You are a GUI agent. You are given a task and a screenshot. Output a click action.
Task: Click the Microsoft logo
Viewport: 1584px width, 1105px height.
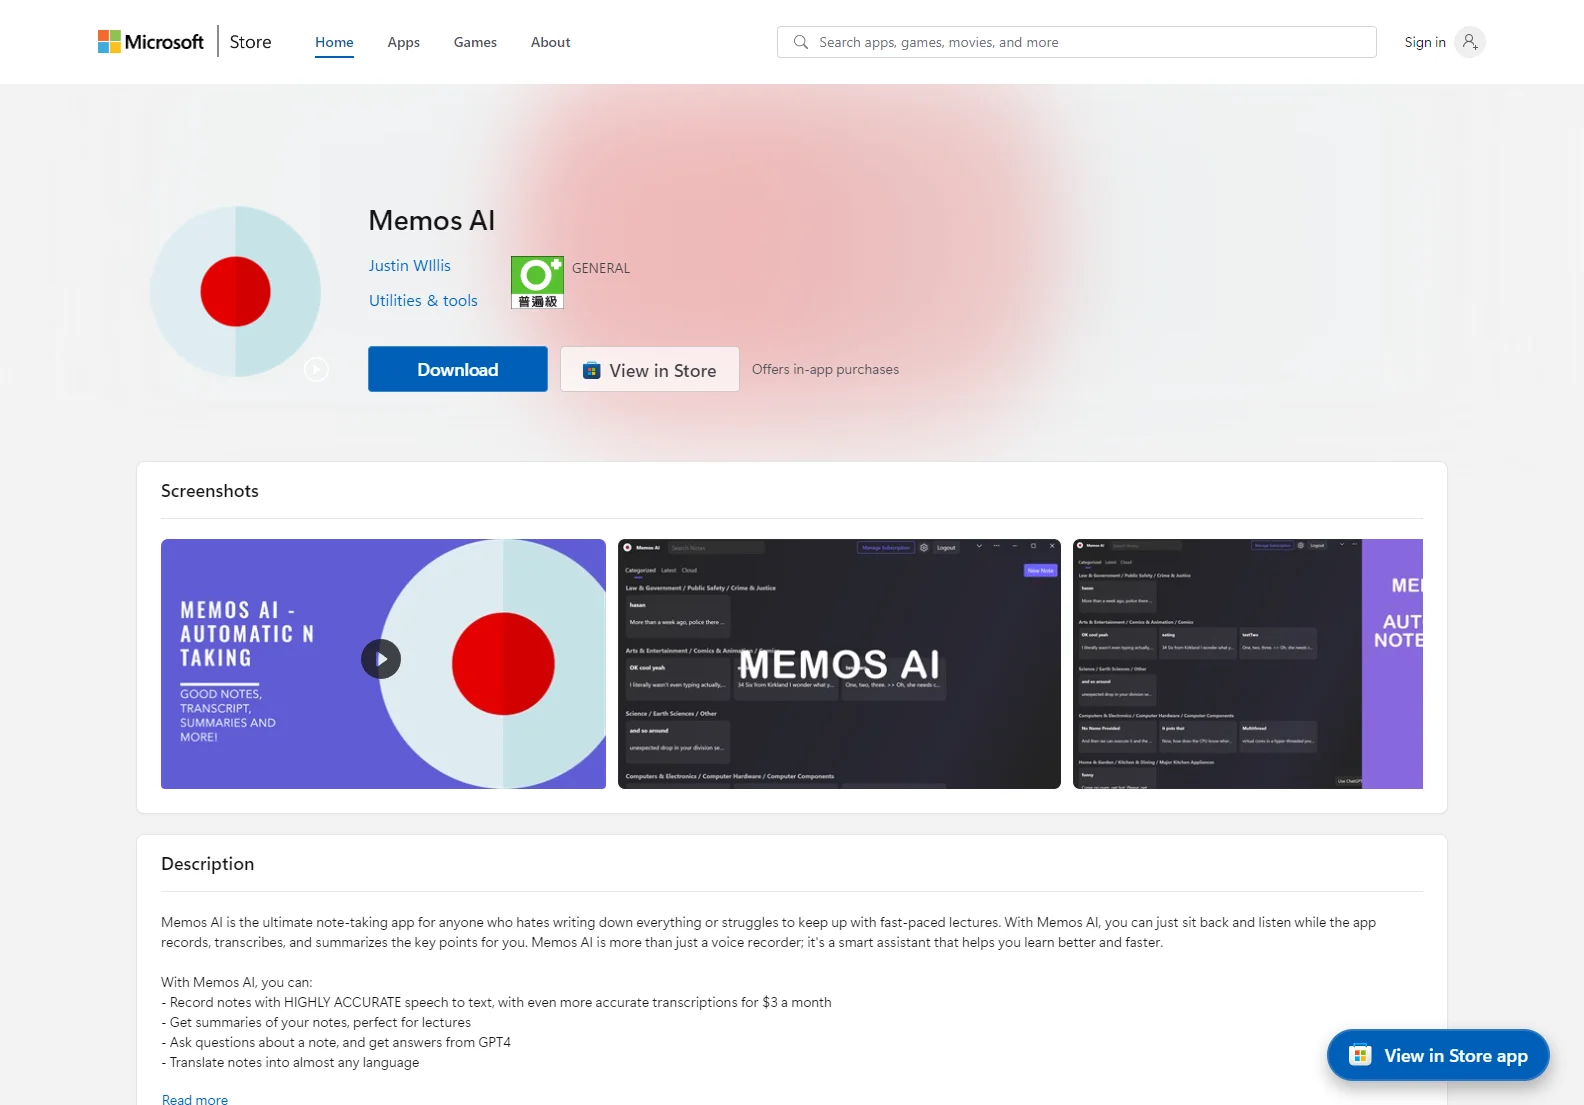(x=151, y=42)
